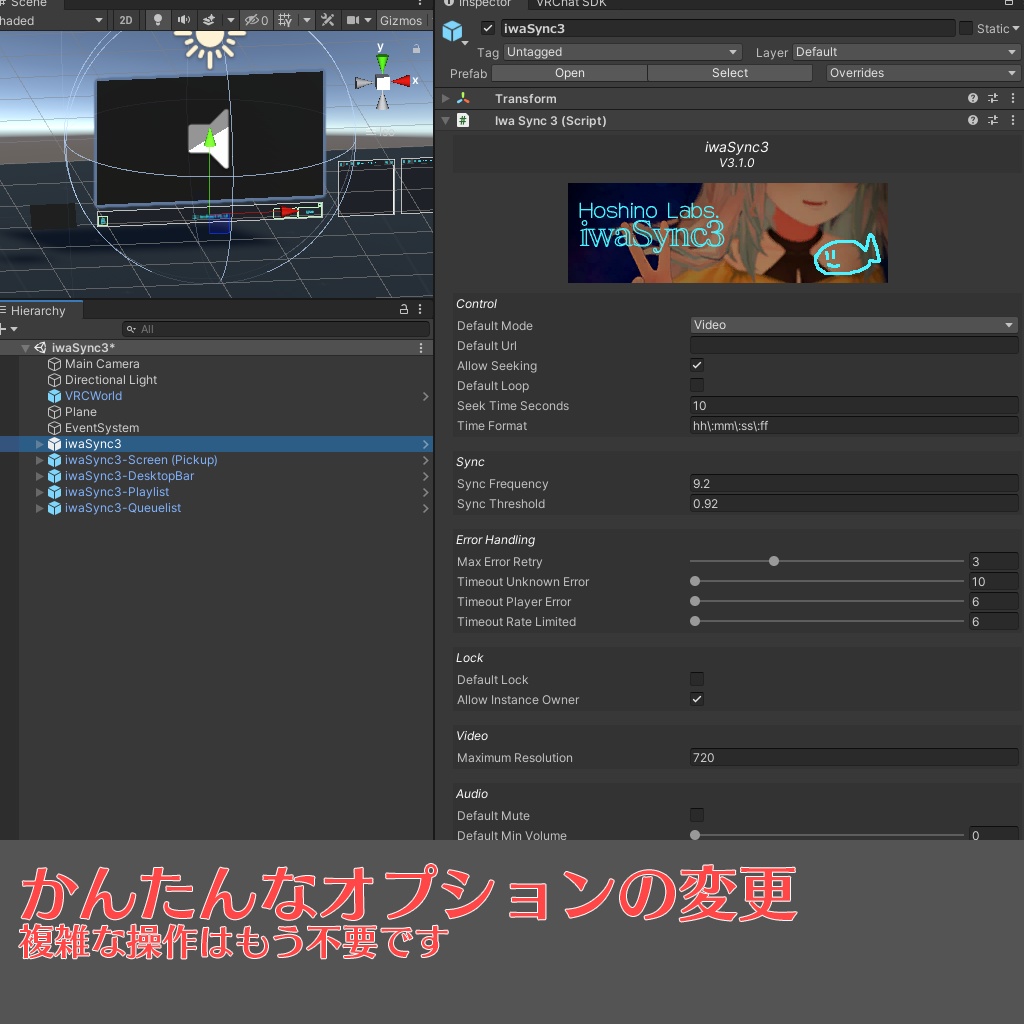This screenshot has height=1024, width=1024.
Task: Open the Default Mode Video dropdown
Action: pos(853,324)
